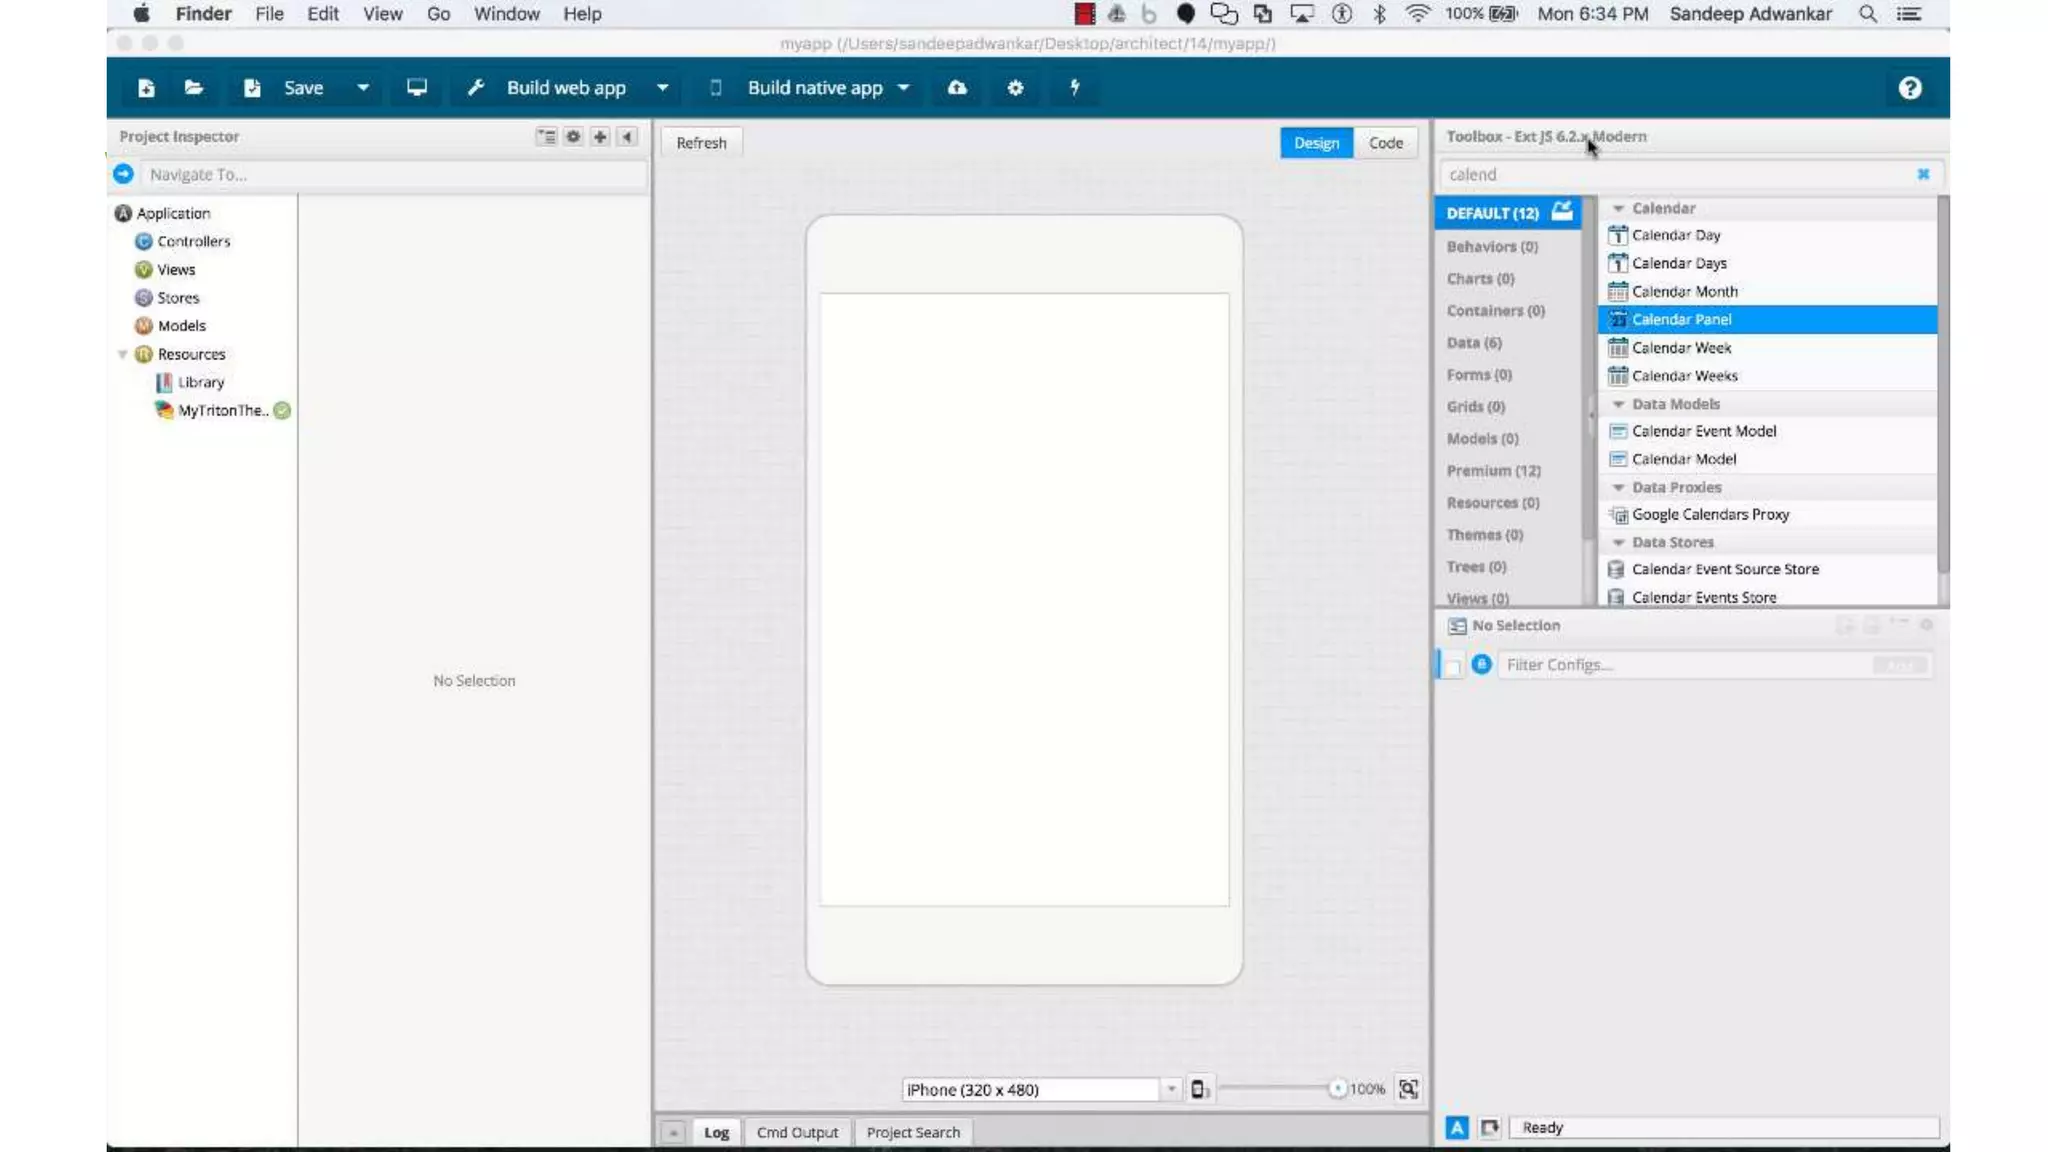
Task: Select Google Calendars Proxy item
Action: (x=1767, y=514)
